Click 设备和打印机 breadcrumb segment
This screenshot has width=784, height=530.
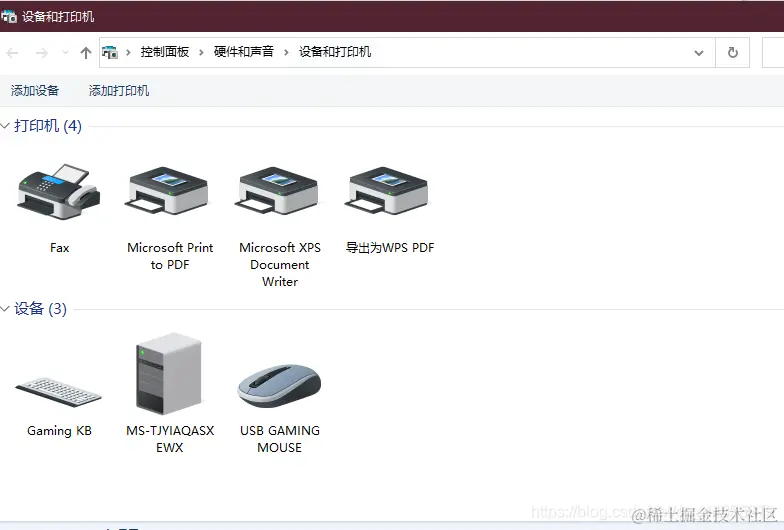pyautogui.click(x=335, y=52)
